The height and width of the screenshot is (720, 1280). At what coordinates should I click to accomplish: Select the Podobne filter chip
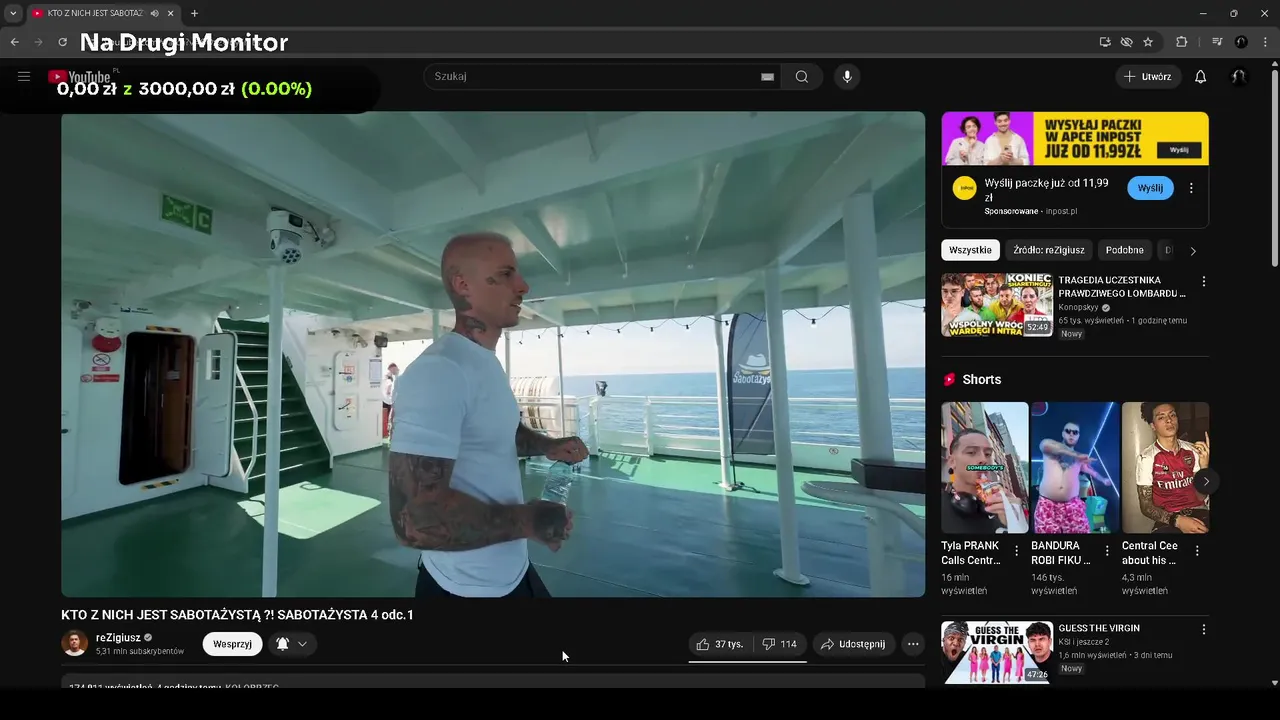(x=1125, y=250)
